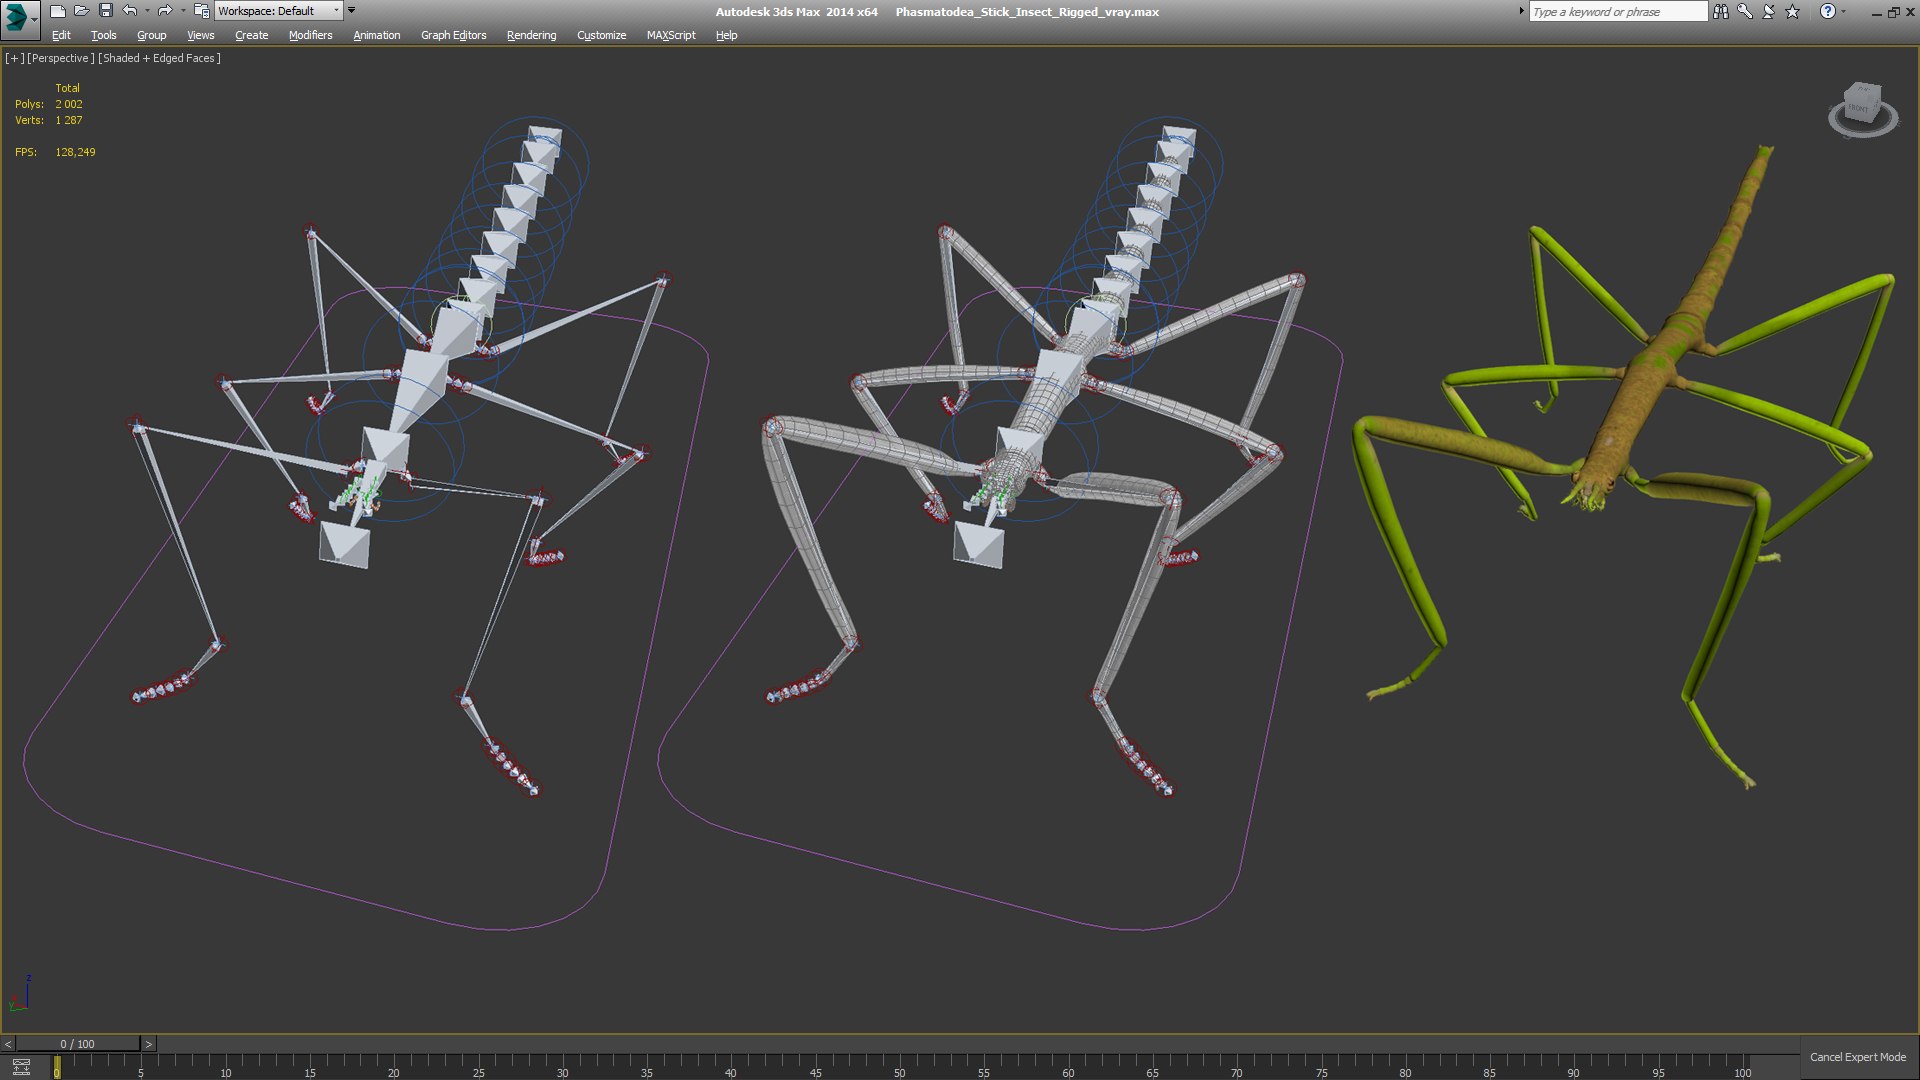Click the [Shaded + Edged Faces] label

pos(159,58)
